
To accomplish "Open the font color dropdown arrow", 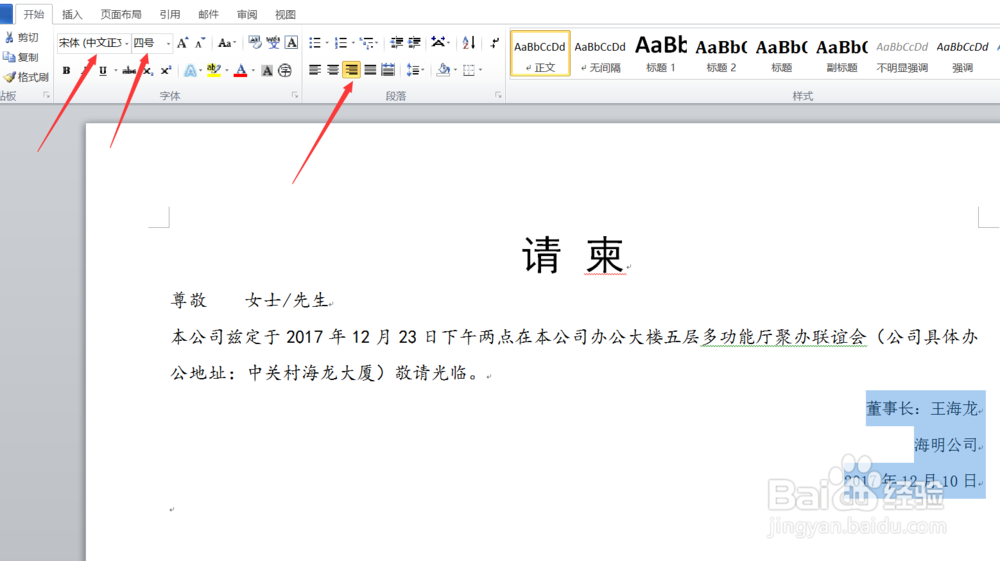I will [253, 70].
